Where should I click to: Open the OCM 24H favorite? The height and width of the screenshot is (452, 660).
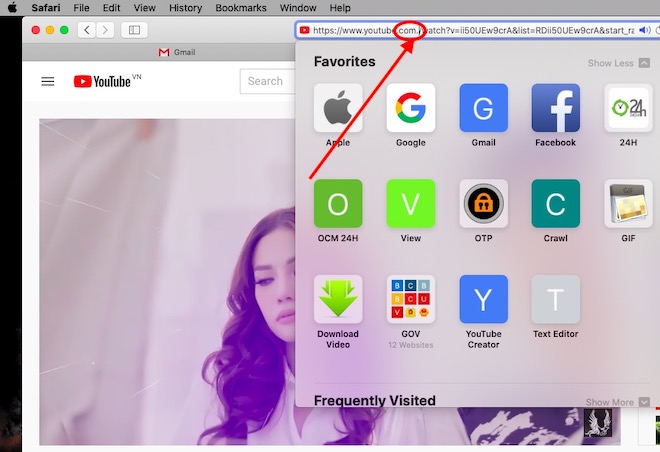pos(338,204)
